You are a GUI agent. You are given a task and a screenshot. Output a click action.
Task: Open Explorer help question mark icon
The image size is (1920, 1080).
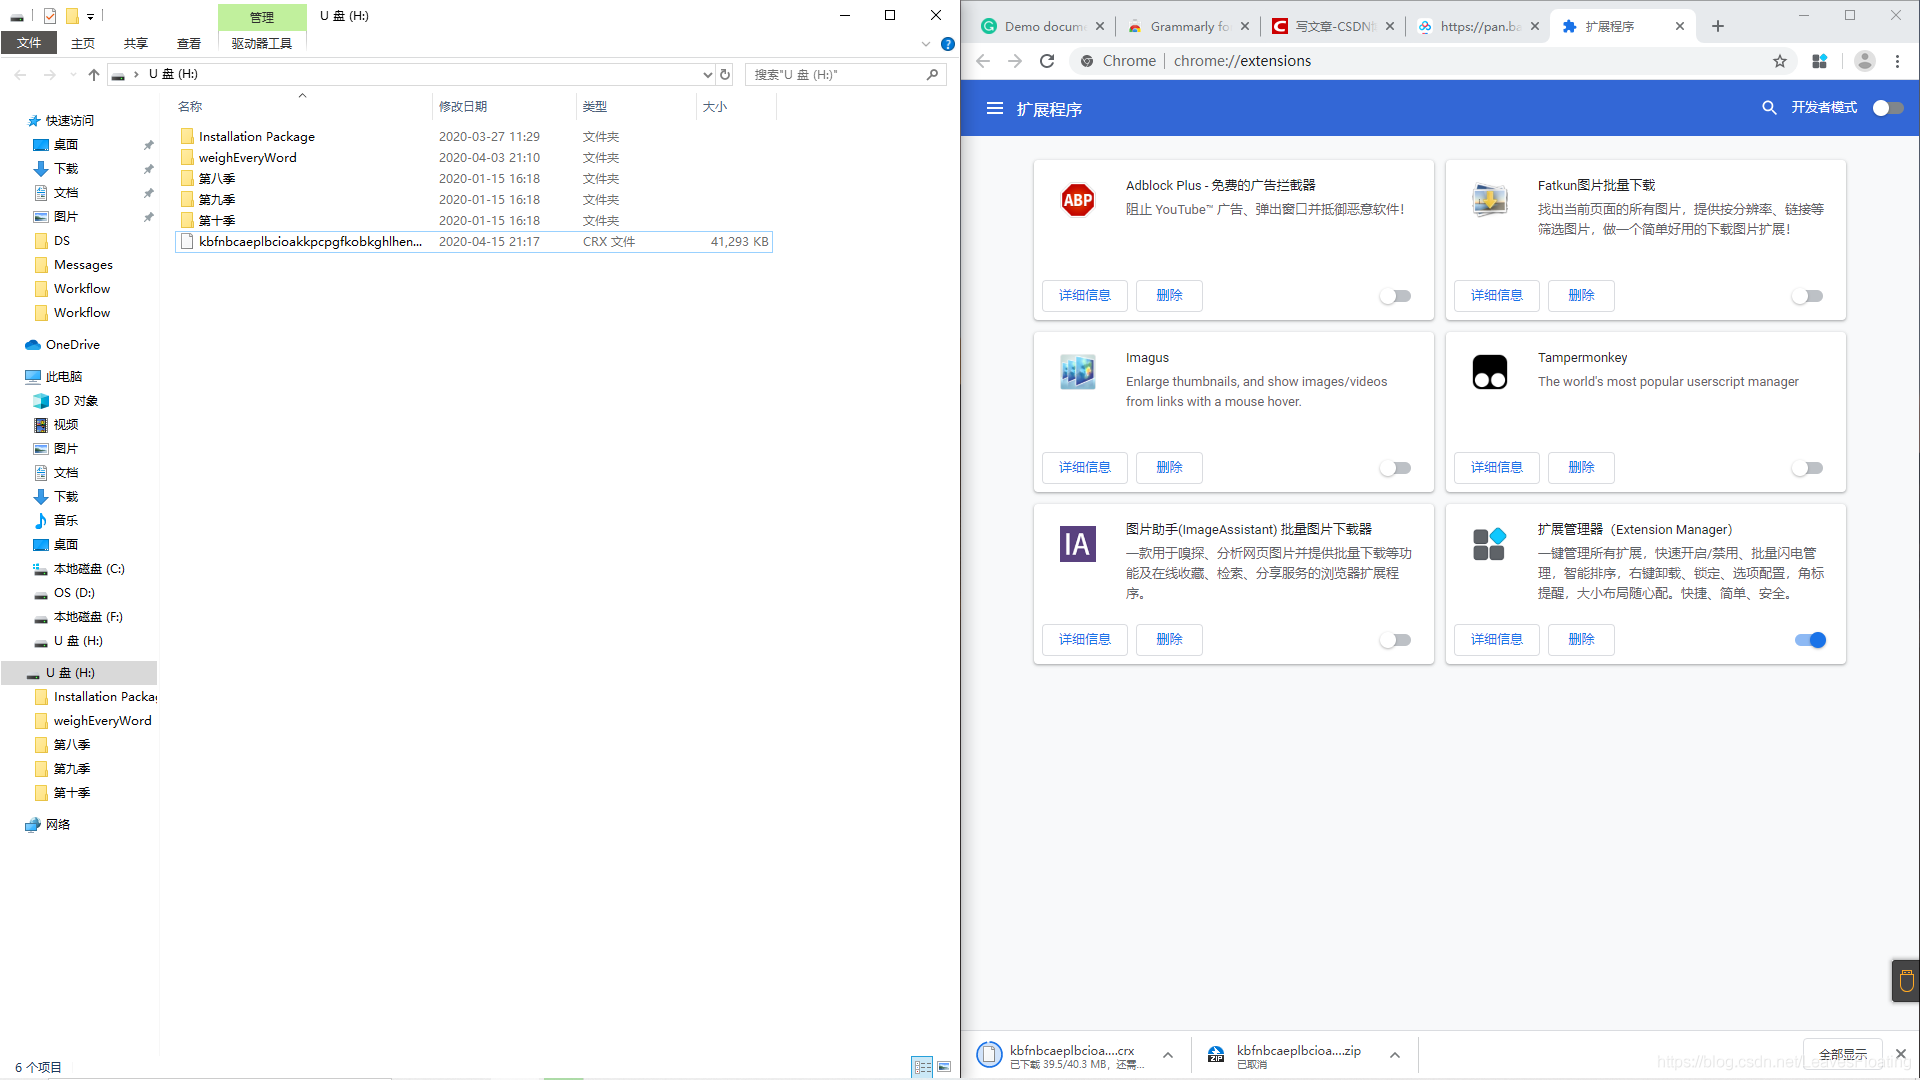tap(947, 44)
